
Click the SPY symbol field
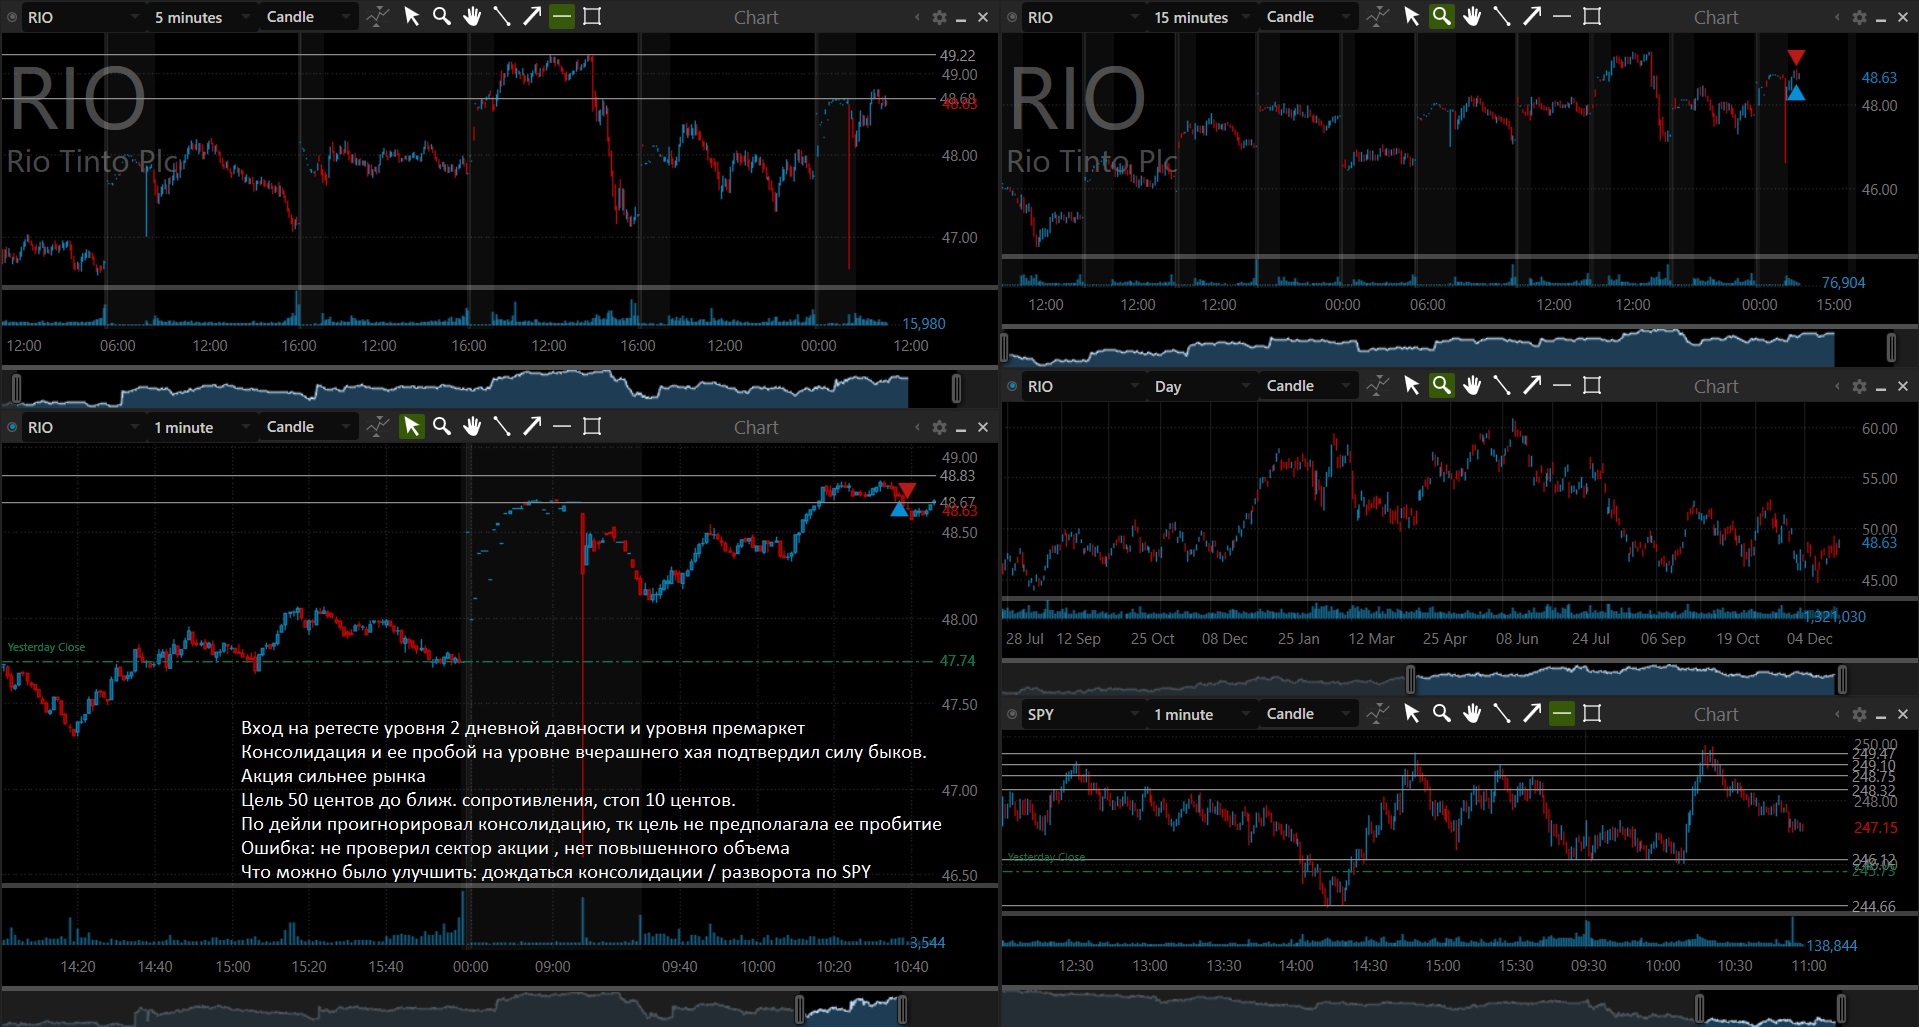pos(1083,714)
